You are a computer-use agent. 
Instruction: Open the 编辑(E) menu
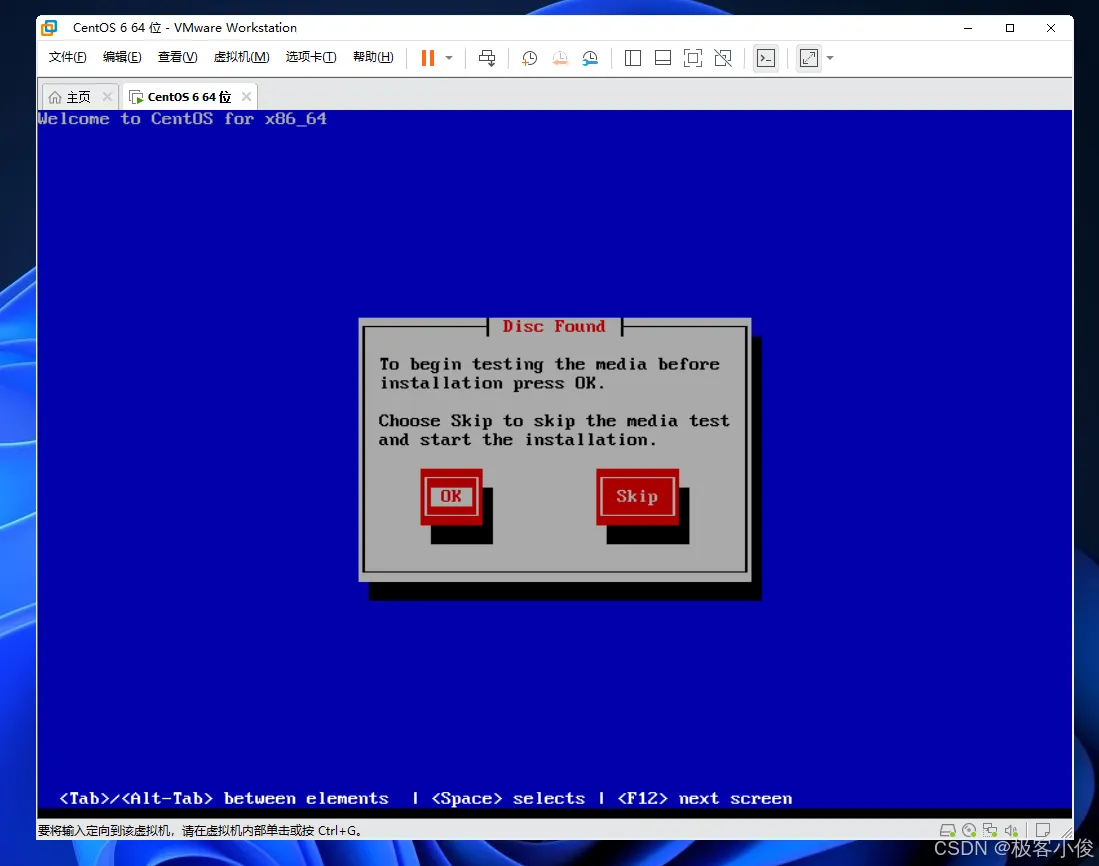click(x=122, y=57)
